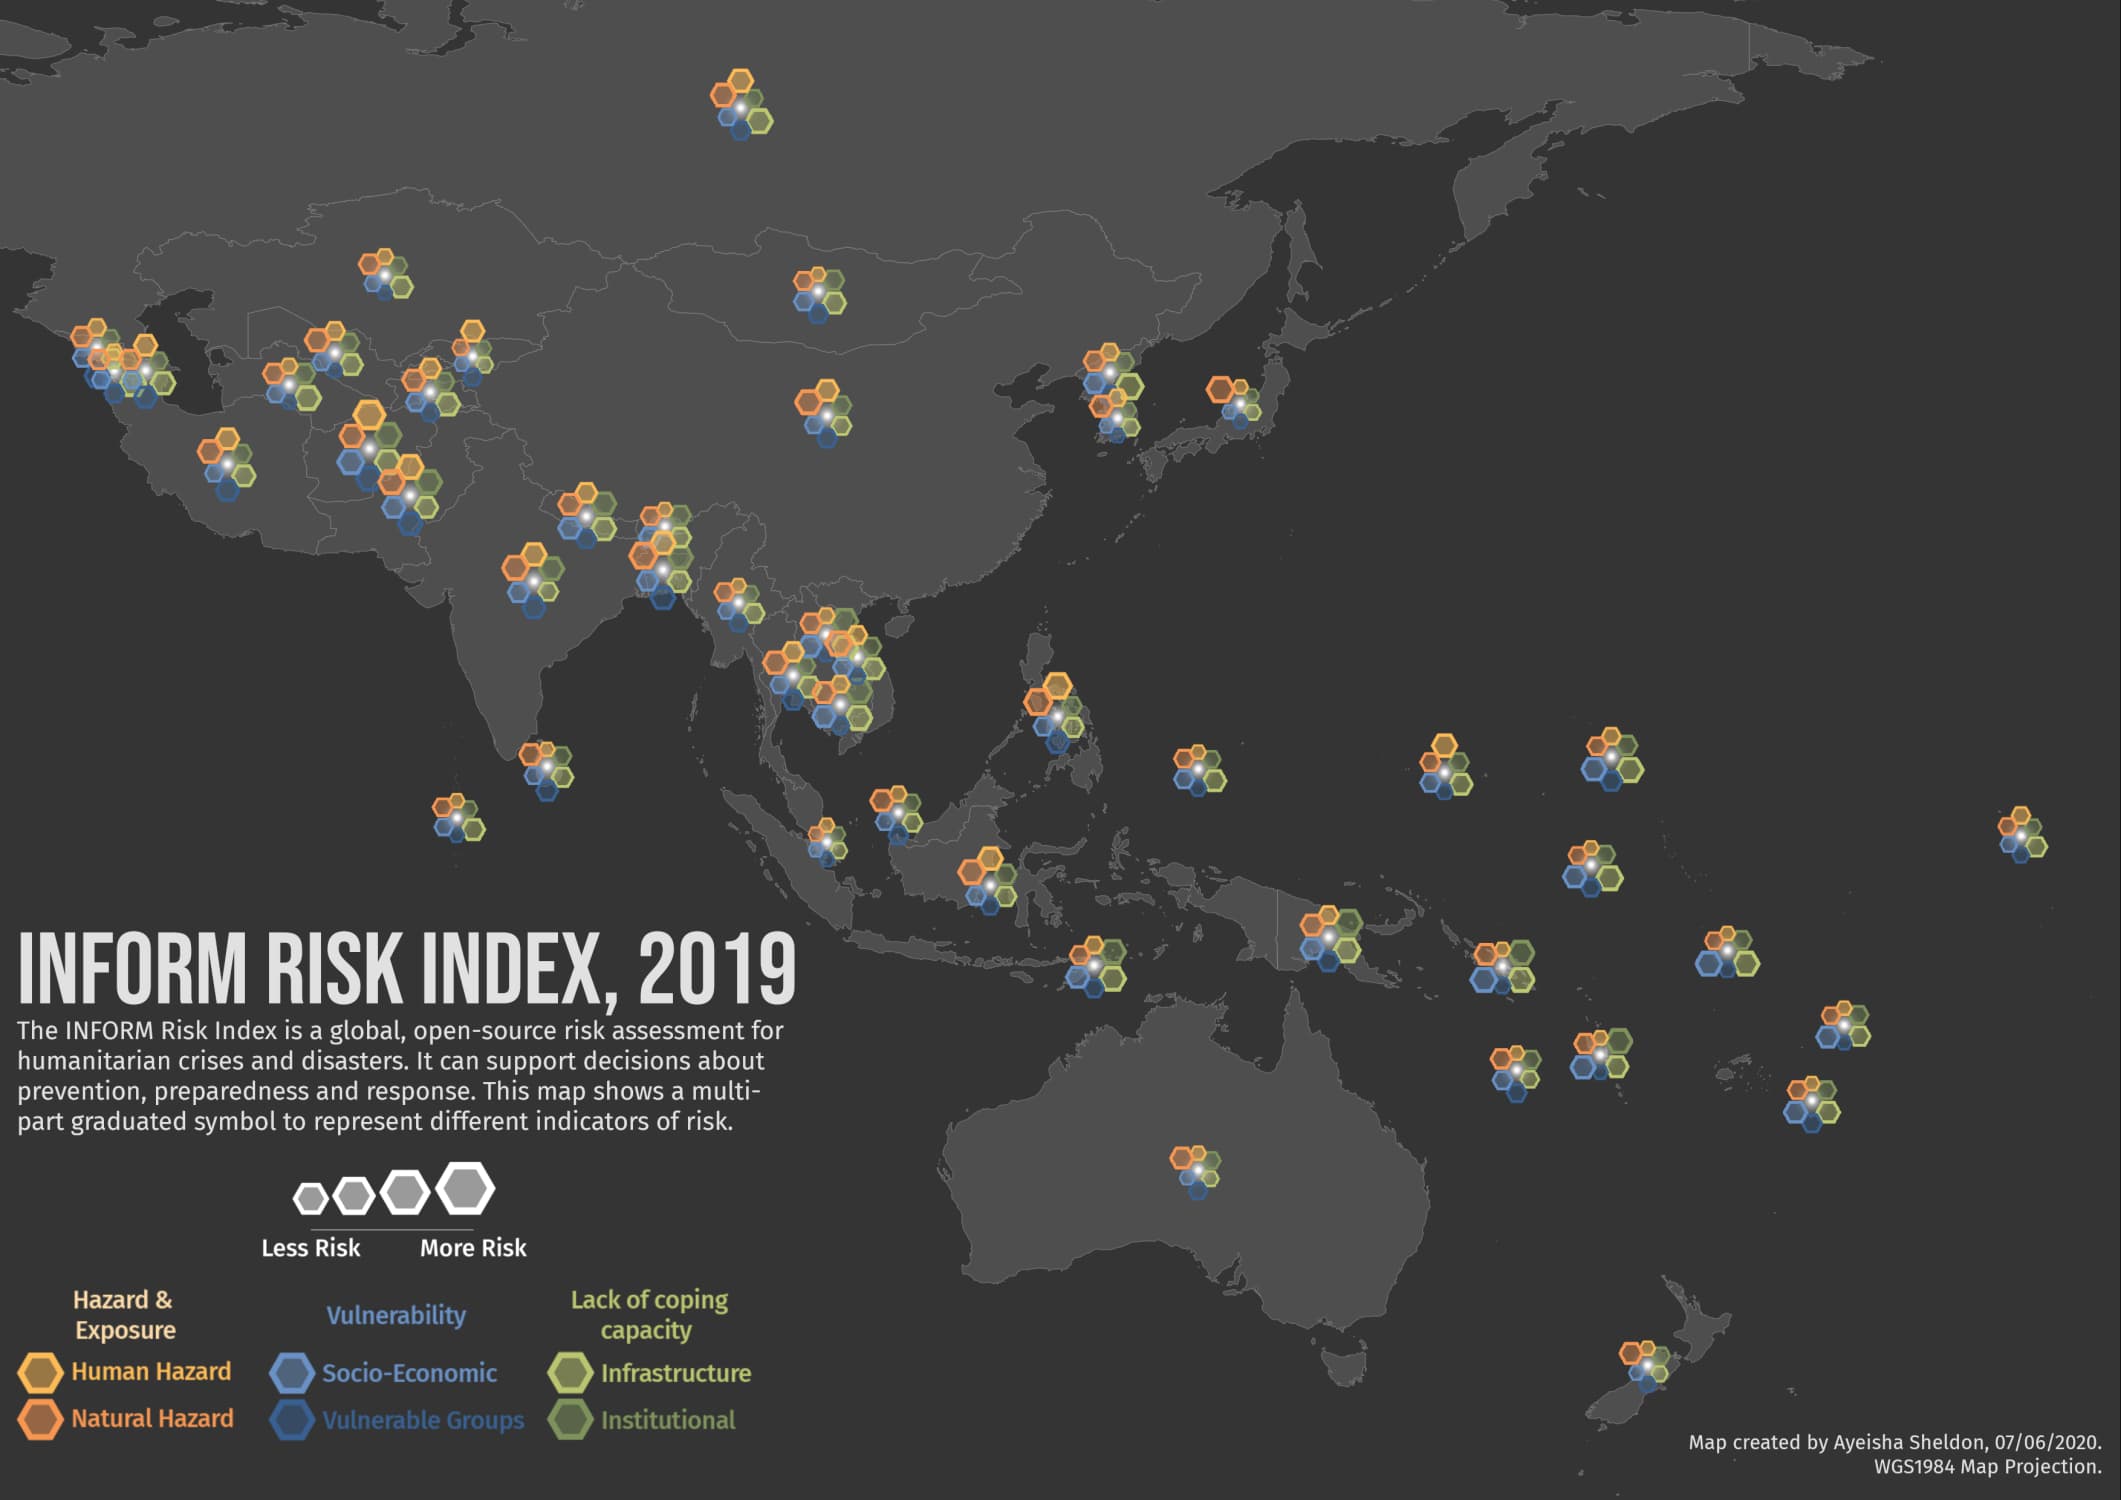Click the hexagon cluster near Singapore
The width and height of the screenshot is (2121, 1500).
[x=826, y=842]
